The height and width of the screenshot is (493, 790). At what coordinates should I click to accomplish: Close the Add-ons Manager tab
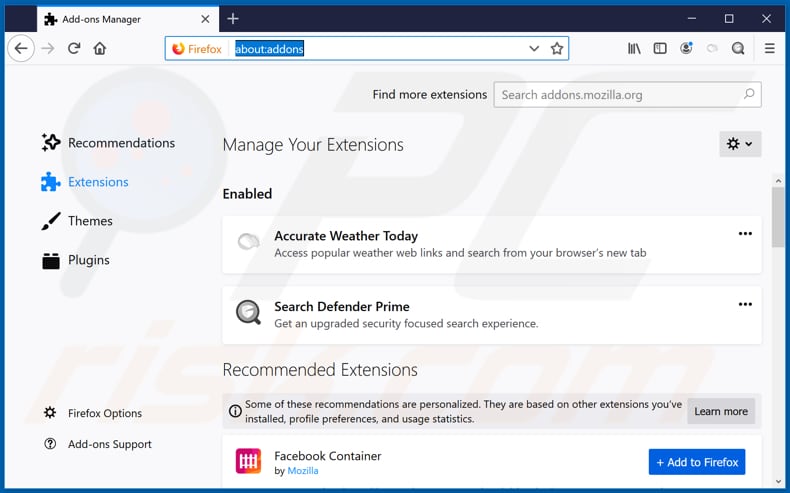click(x=205, y=19)
